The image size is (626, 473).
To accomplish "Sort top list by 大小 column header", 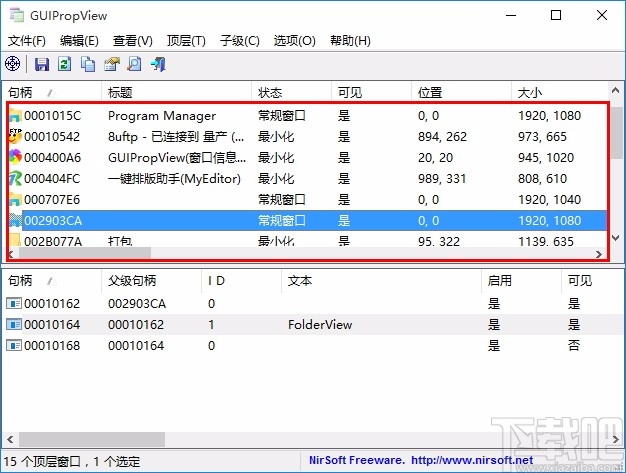I will pyautogui.click(x=559, y=93).
